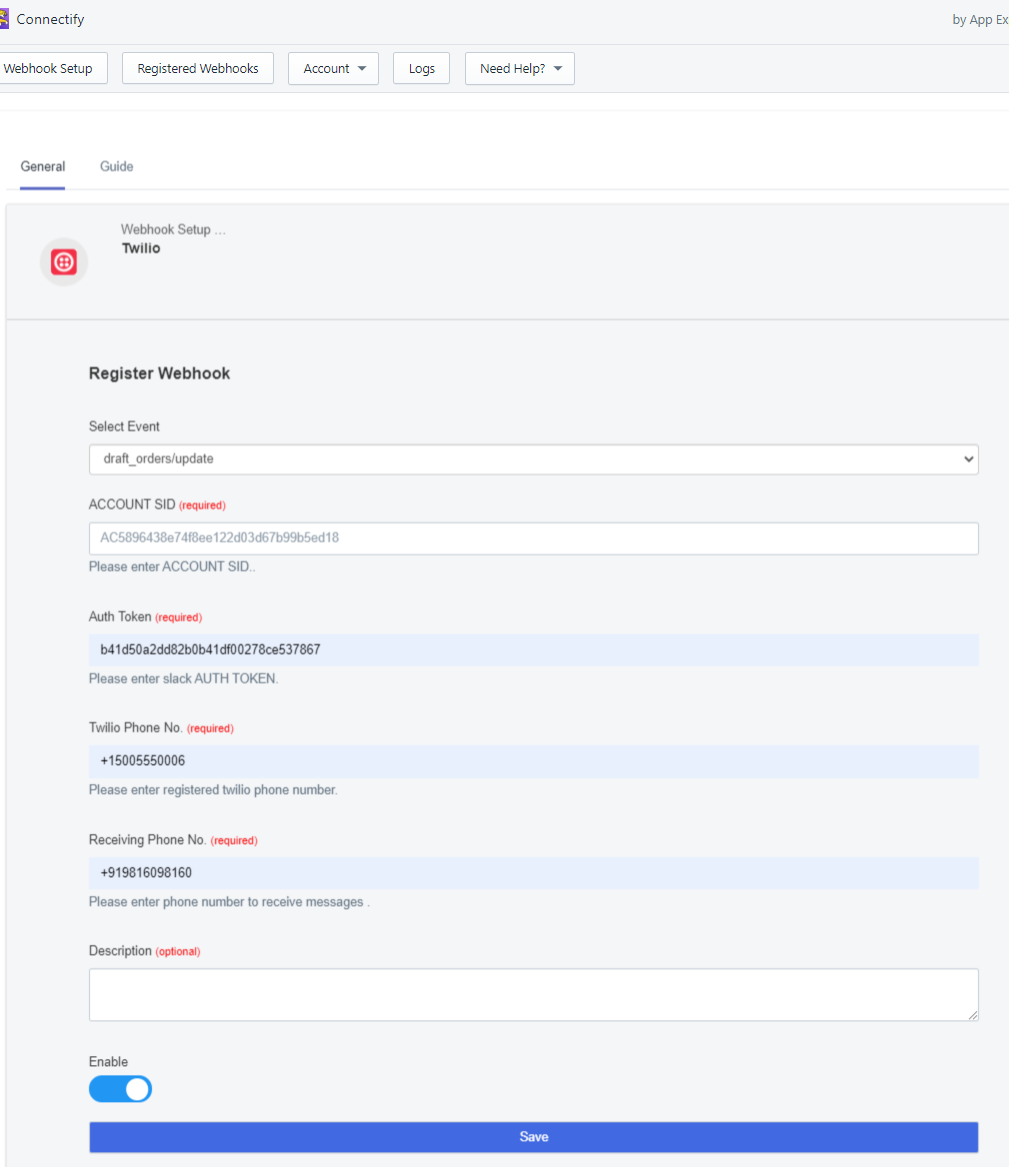The height and width of the screenshot is (1167, 1009).
Task: Open the Select Event dropdown
Action: coord(534,459)
